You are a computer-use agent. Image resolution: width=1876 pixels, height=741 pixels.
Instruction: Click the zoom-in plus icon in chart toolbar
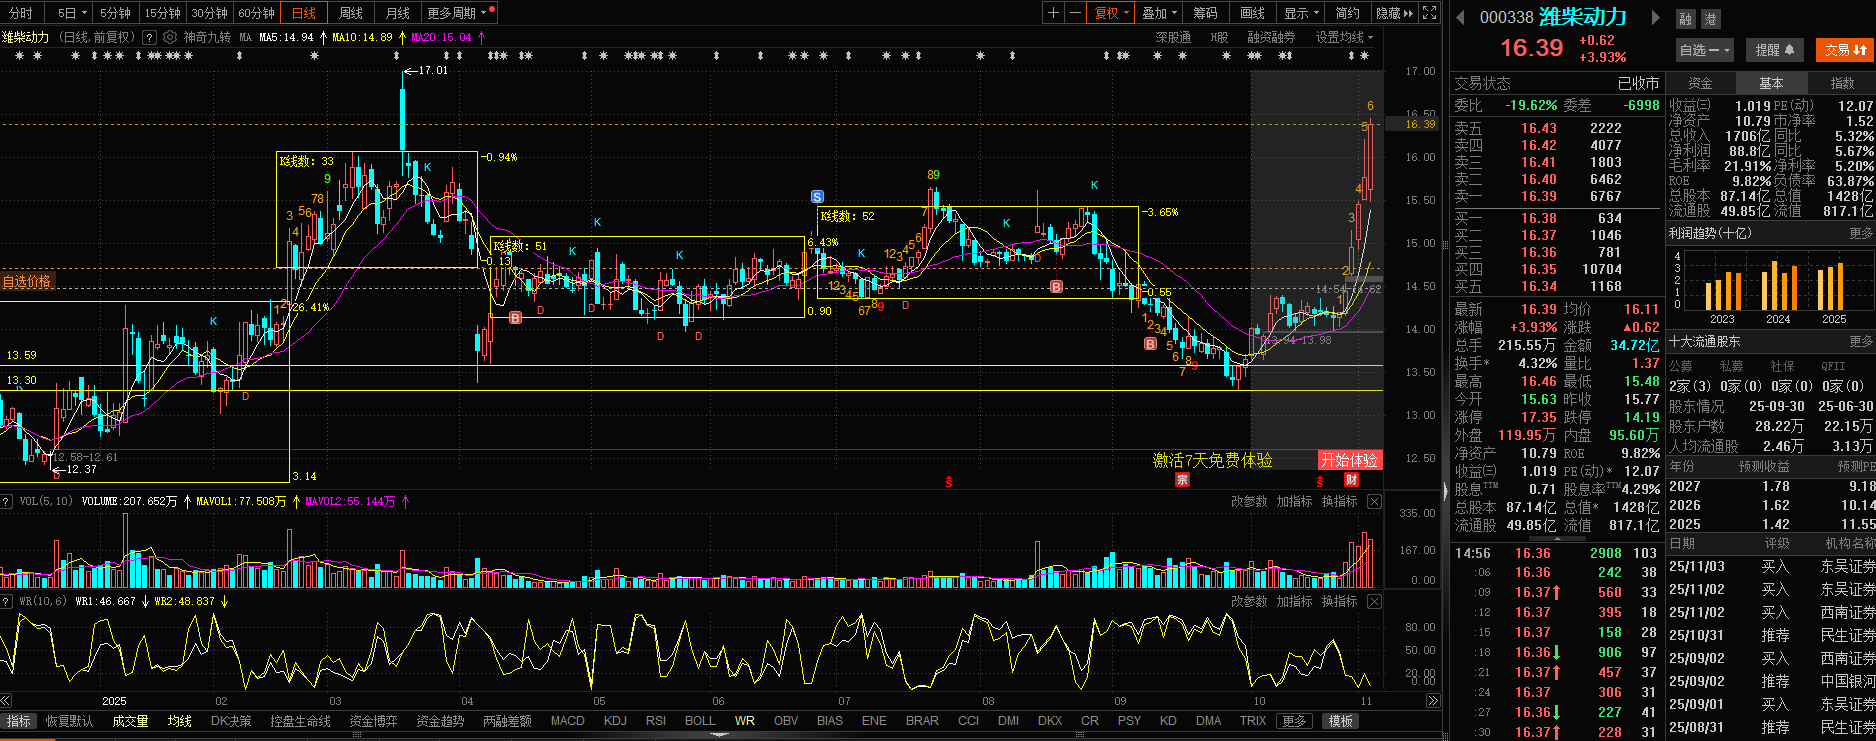click(x=1053, y=13)
